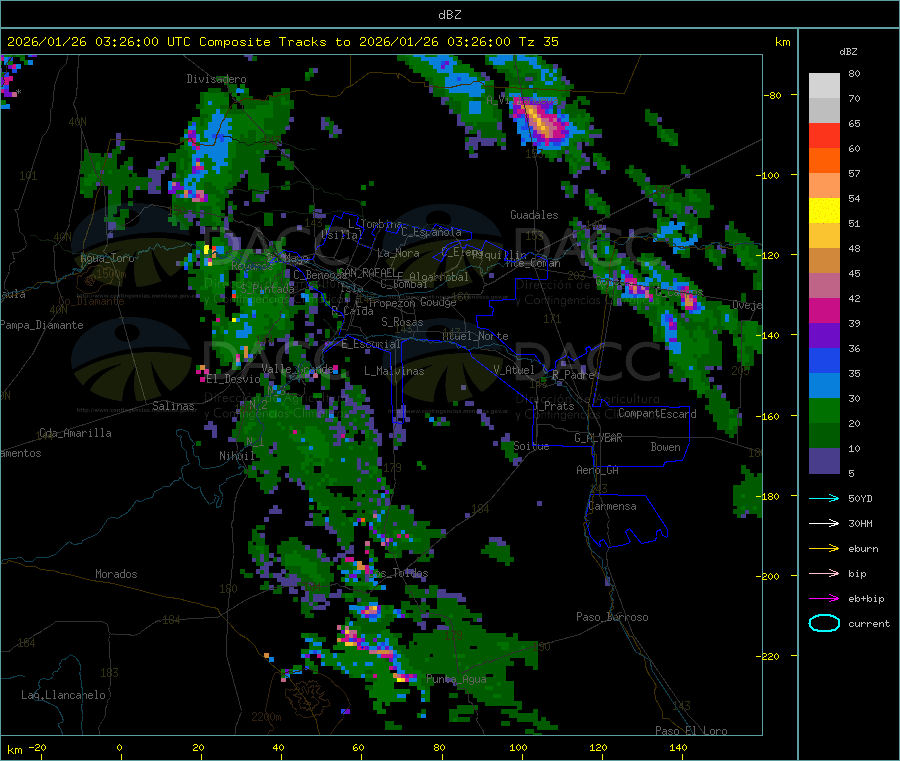
Task: Click the 0 km horizontal axis label
Action: pyautogui.click(x=119, y=747)
